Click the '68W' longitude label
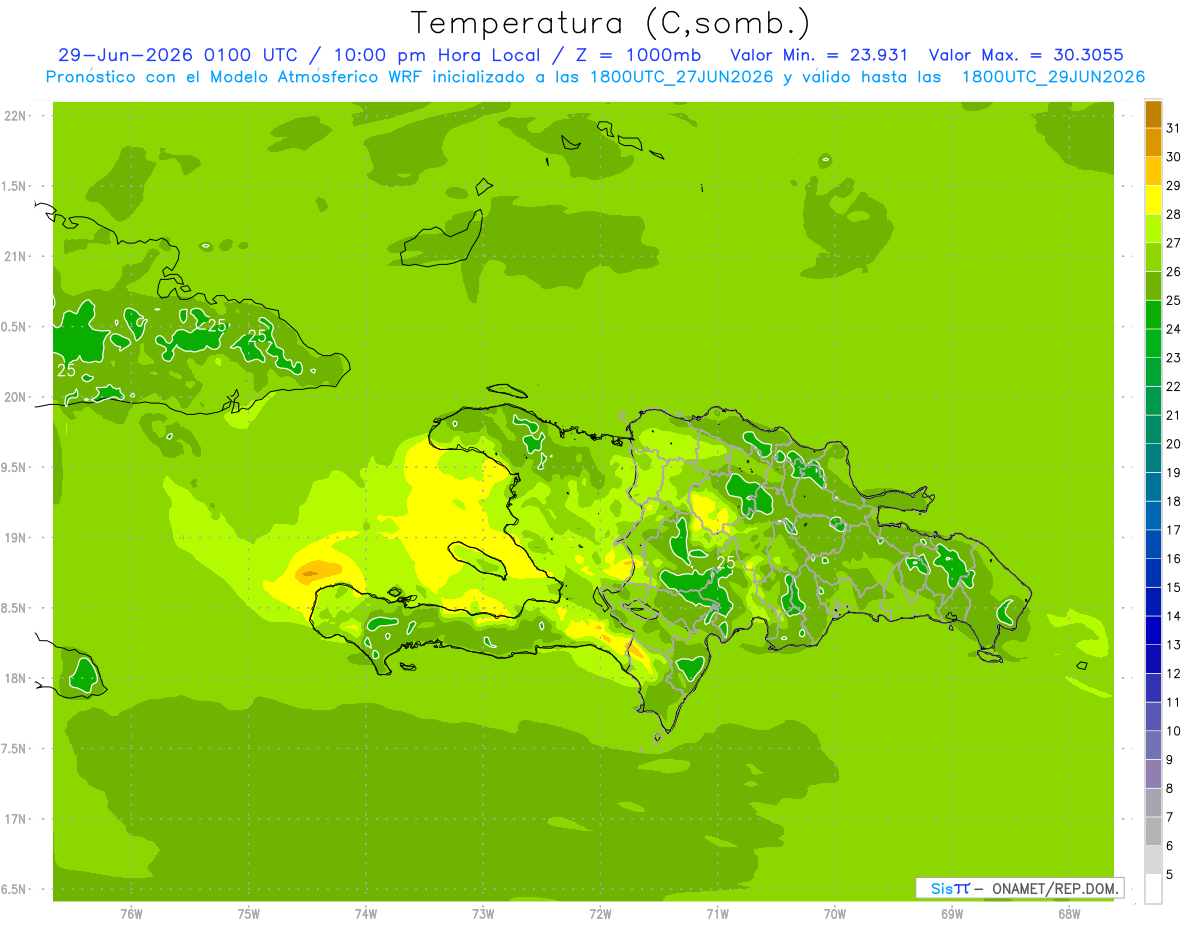This screenshot has height=927, width=1200. (x=1069, y=913)
